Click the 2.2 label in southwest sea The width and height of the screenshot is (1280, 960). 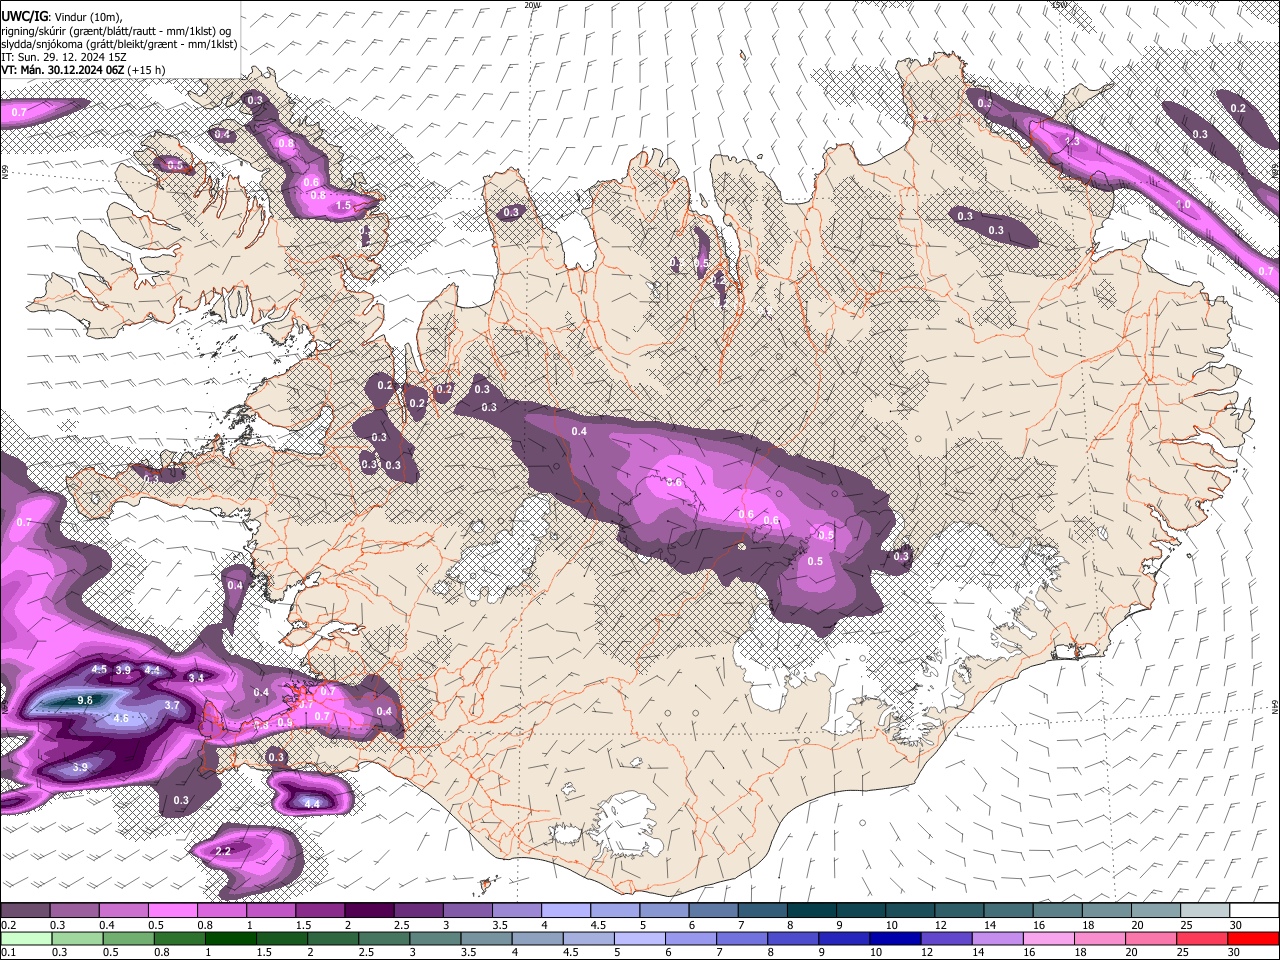(x=223, y=851)
